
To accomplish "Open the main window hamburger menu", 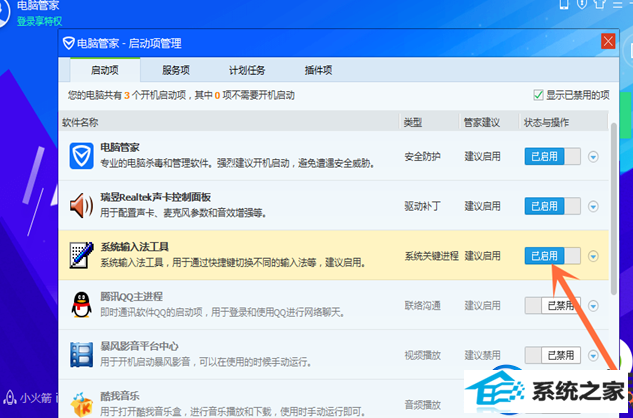I will click(x=618, y=4).
